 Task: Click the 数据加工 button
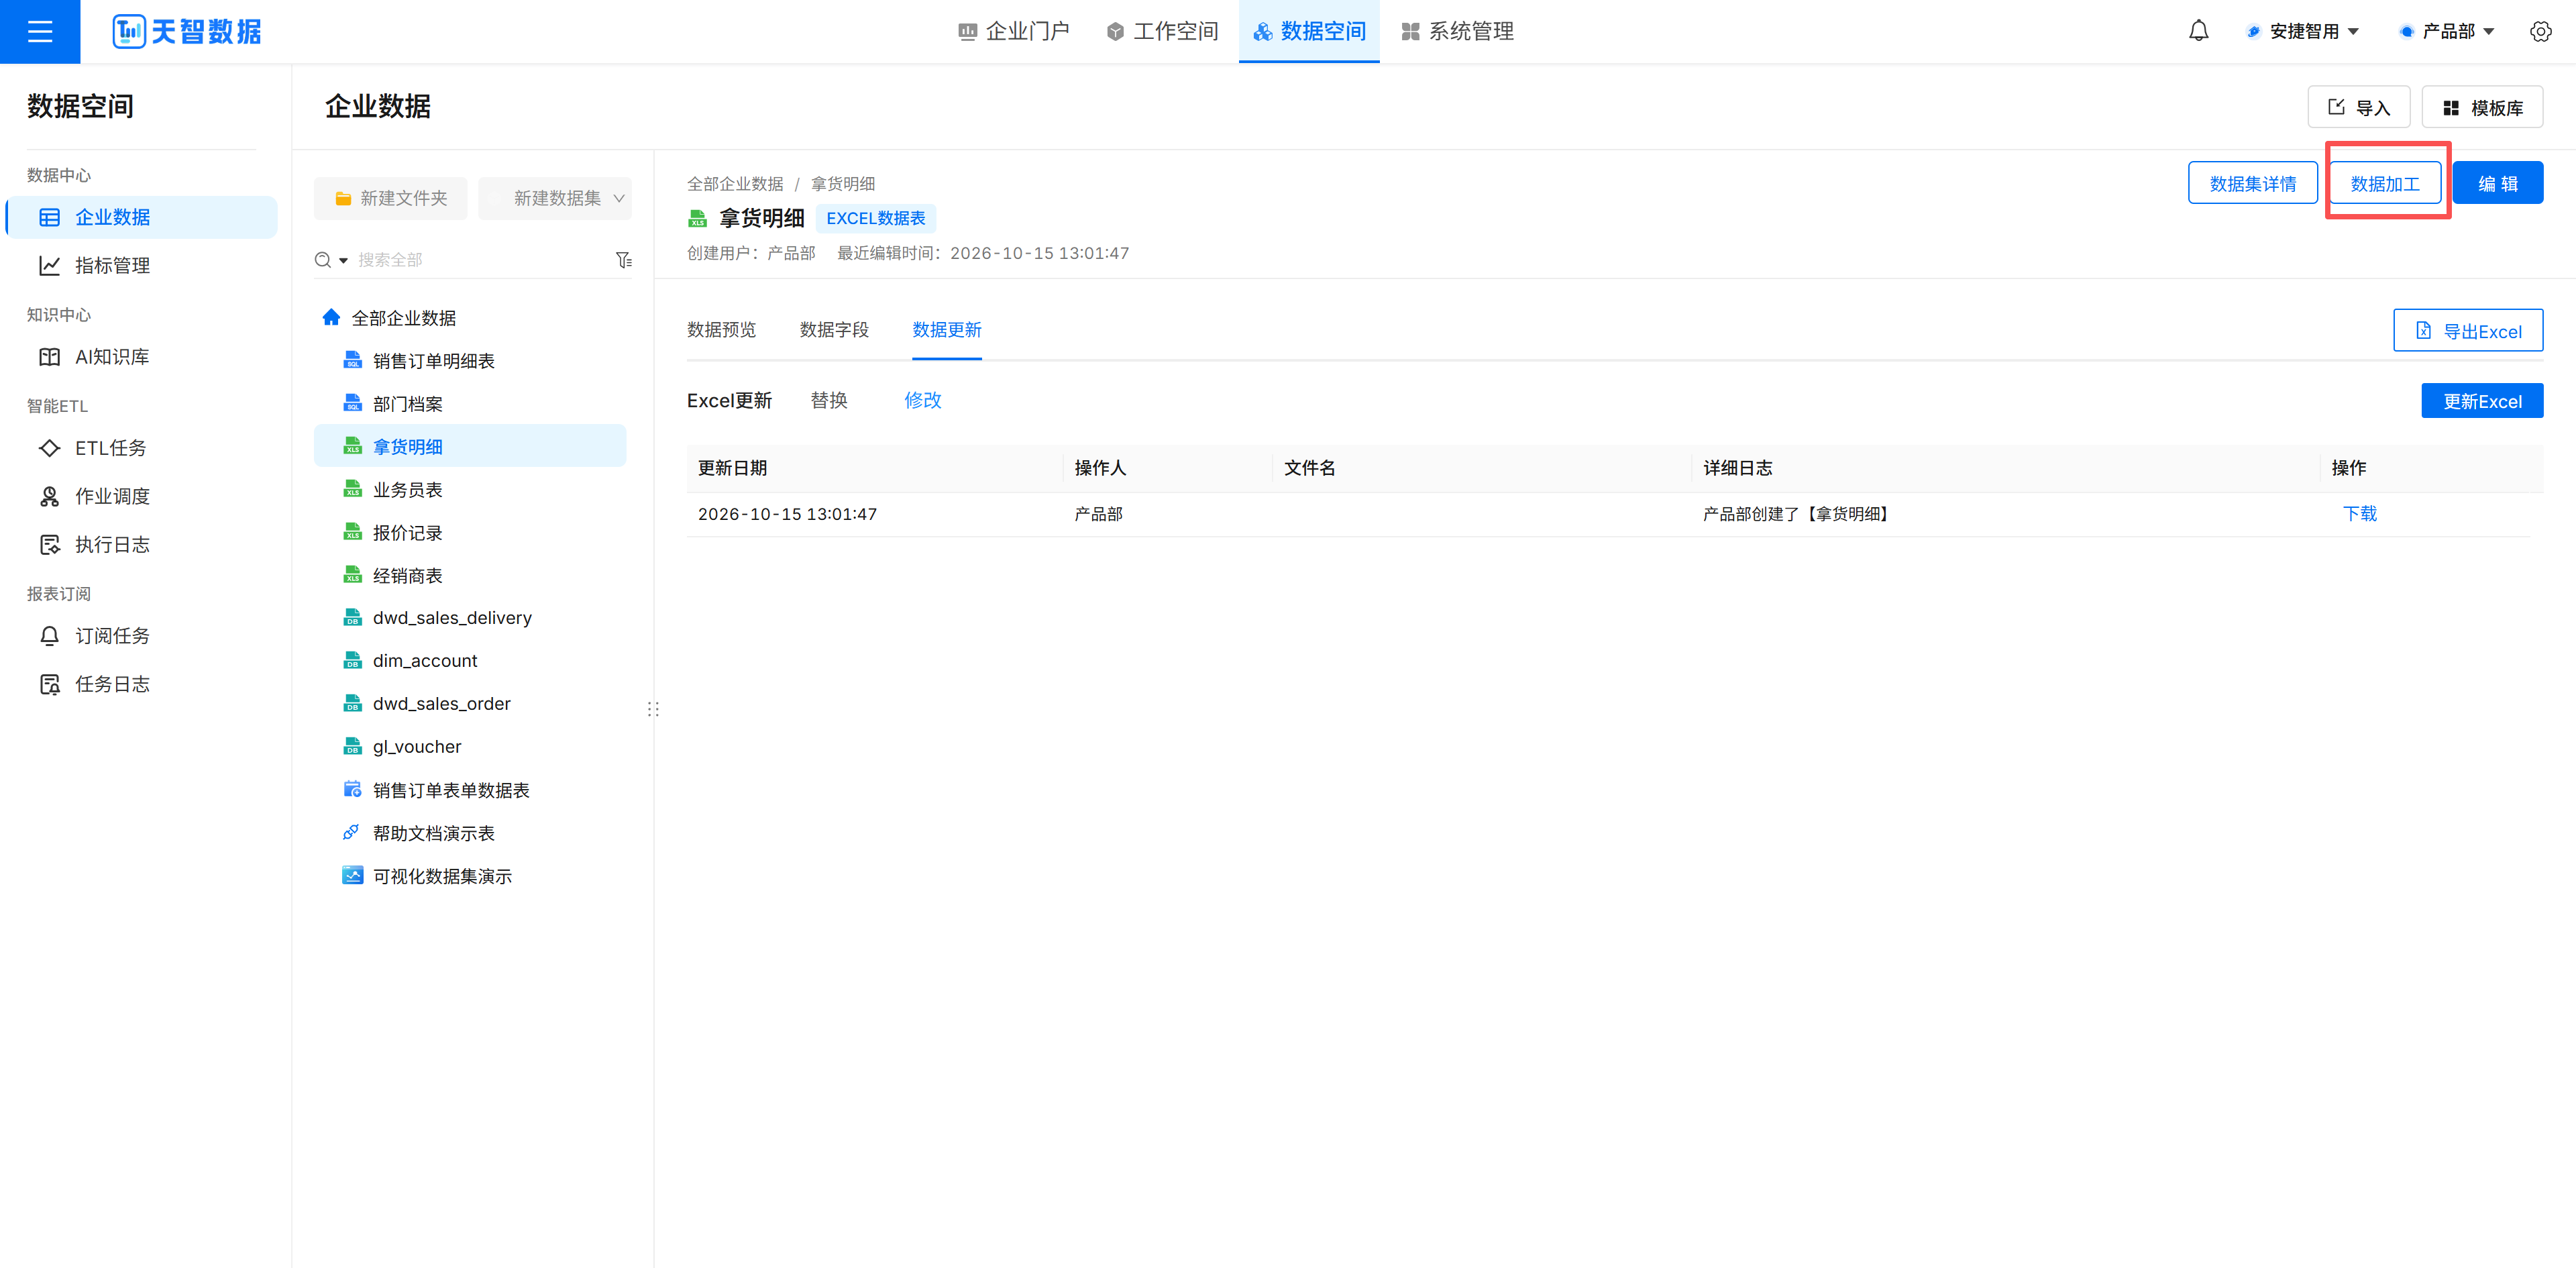tap(2385, 183)
